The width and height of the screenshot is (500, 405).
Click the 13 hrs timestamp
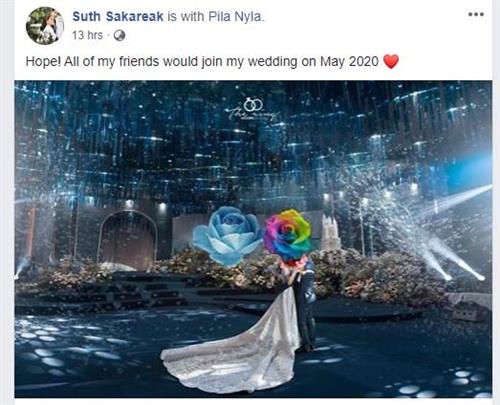point(87,35)
